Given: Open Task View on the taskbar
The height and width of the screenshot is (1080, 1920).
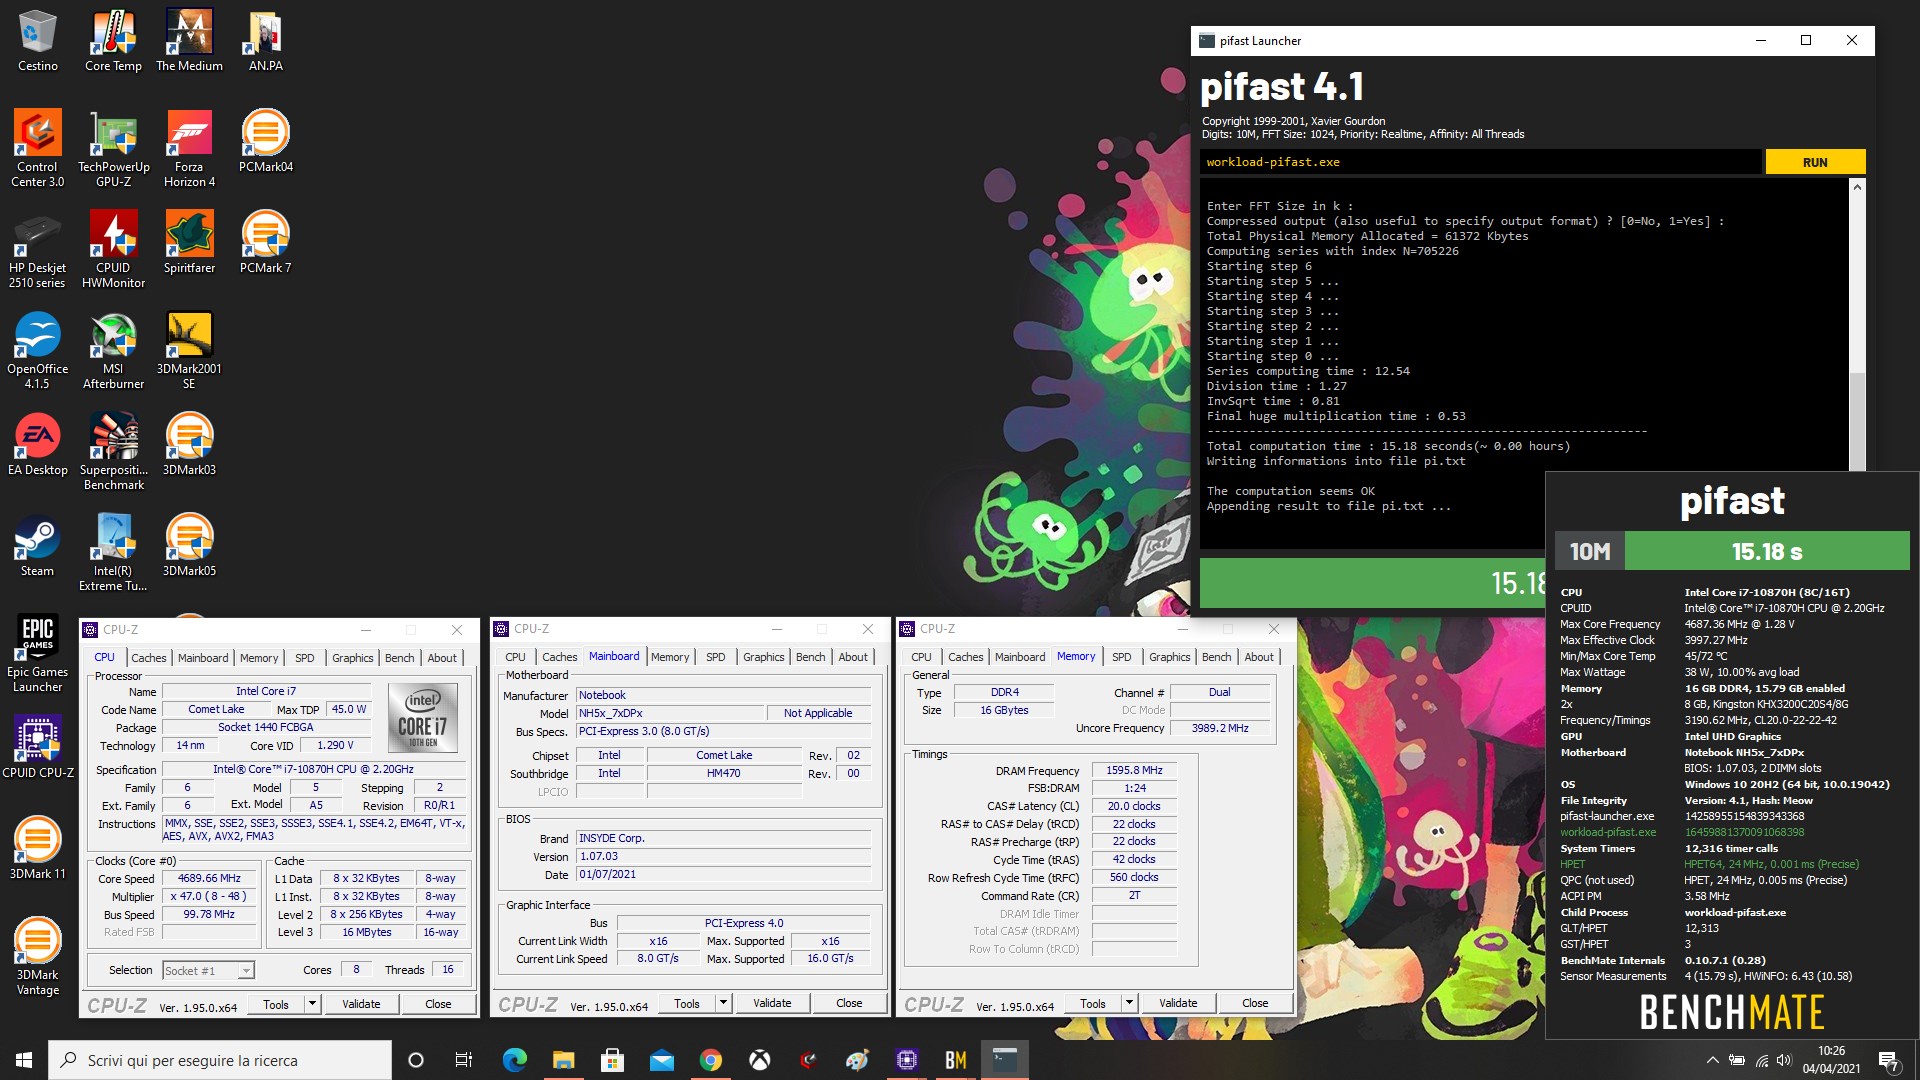Looking at the screenshot, I should (x=463, y=1060).
